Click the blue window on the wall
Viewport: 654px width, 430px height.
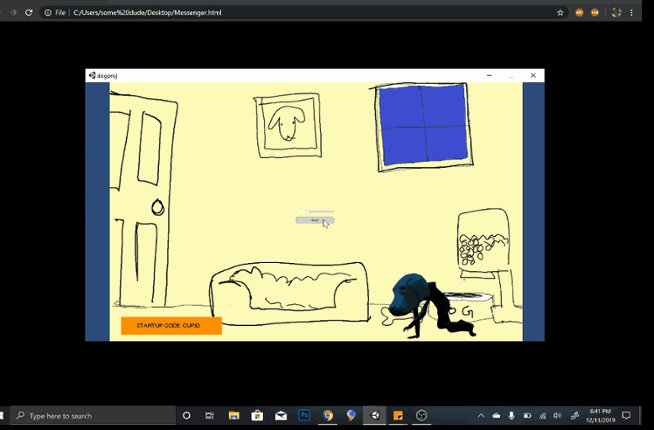click(x=421, y=124)
